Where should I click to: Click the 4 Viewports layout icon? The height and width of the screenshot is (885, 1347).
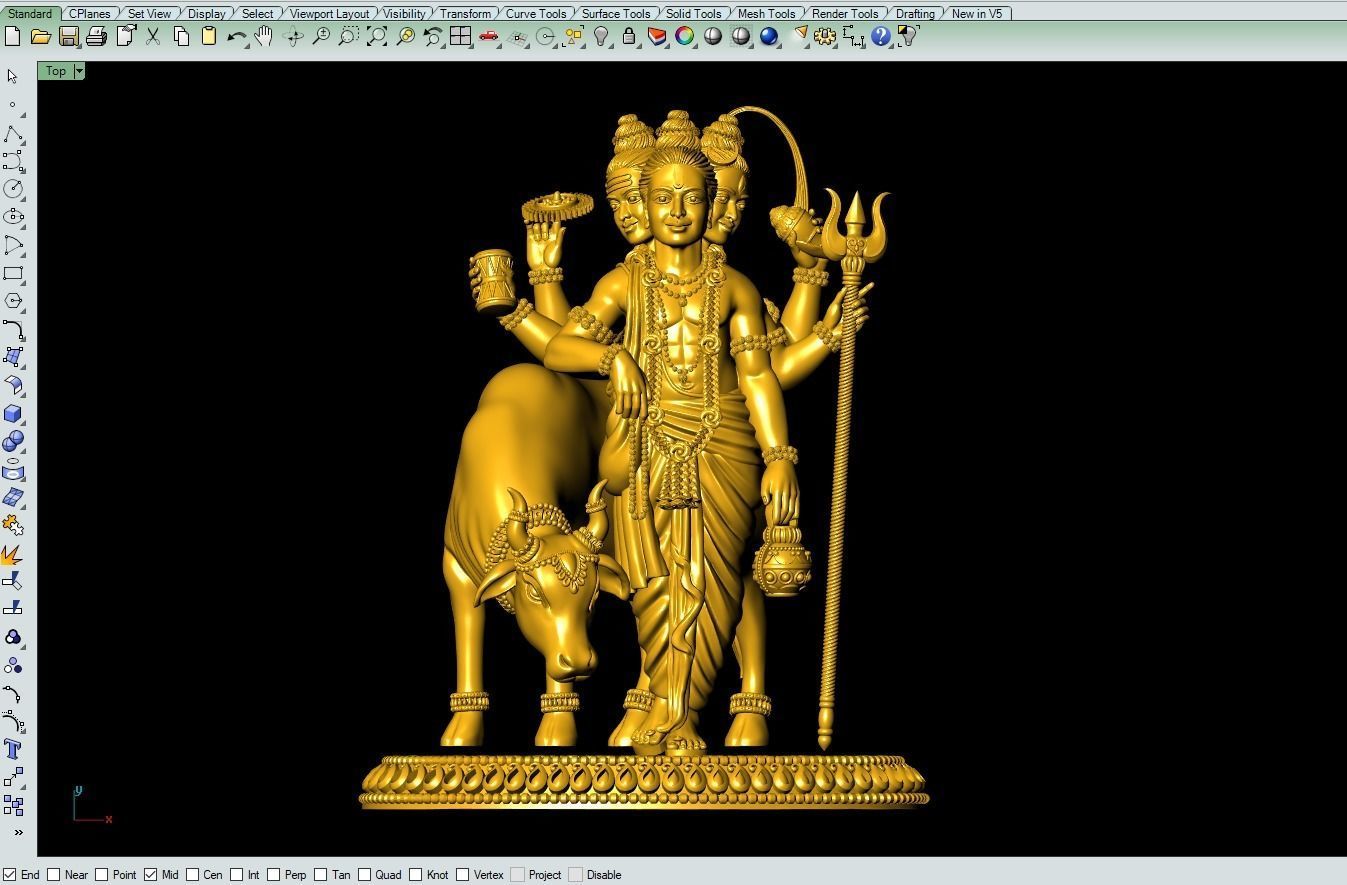(460, 36)
